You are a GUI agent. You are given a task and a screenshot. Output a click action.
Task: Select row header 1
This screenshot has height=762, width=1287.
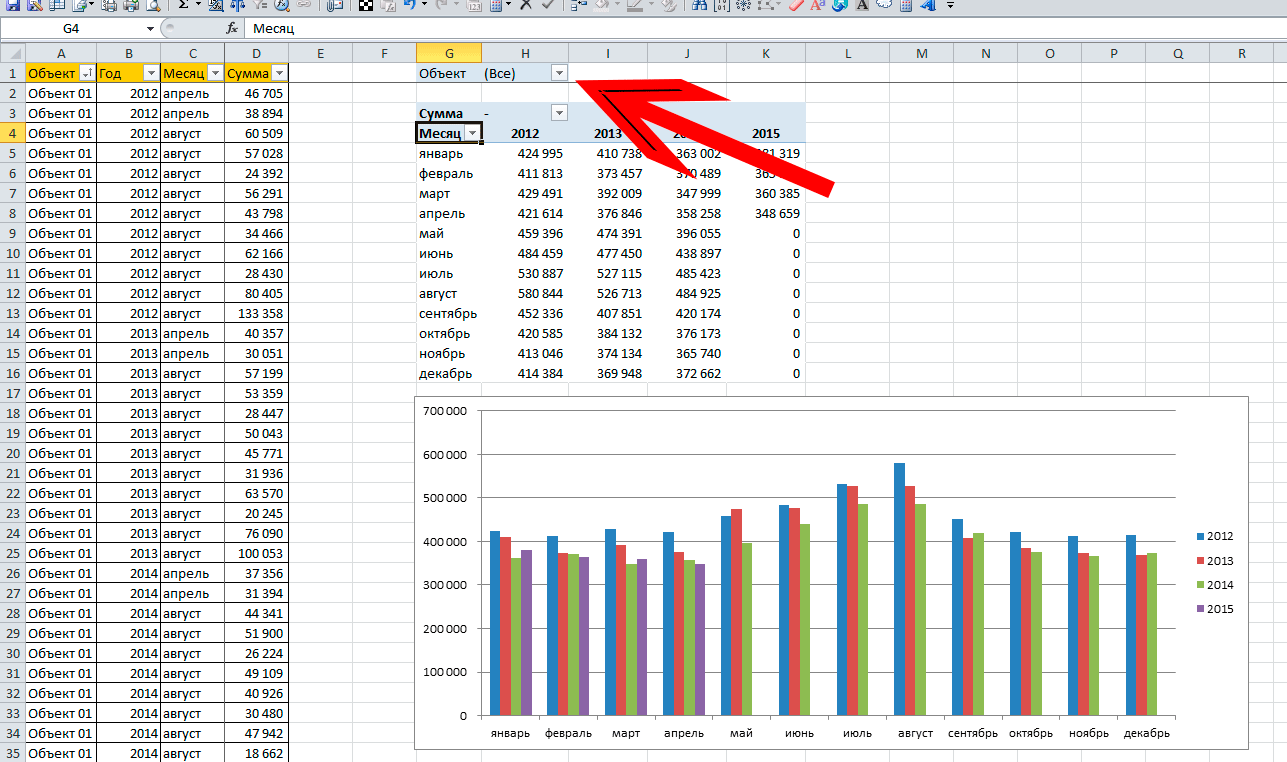pyautogui.click(x=12, y=73)
